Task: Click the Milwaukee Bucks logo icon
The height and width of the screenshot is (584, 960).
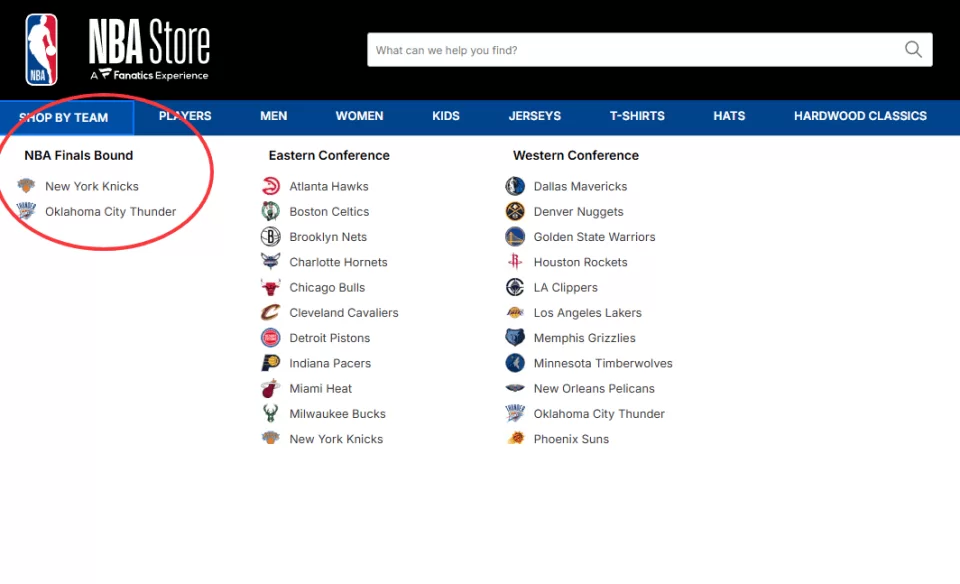Action: coord(271,414)
